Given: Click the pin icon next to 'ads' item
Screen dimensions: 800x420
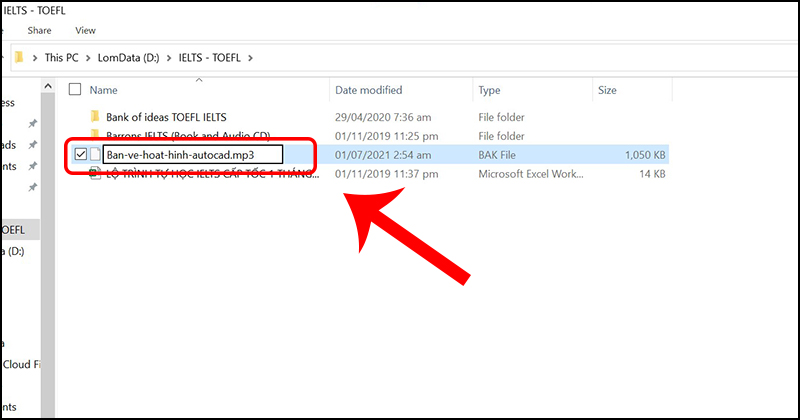Looking at the screenshot, I should tap(33, 145).
